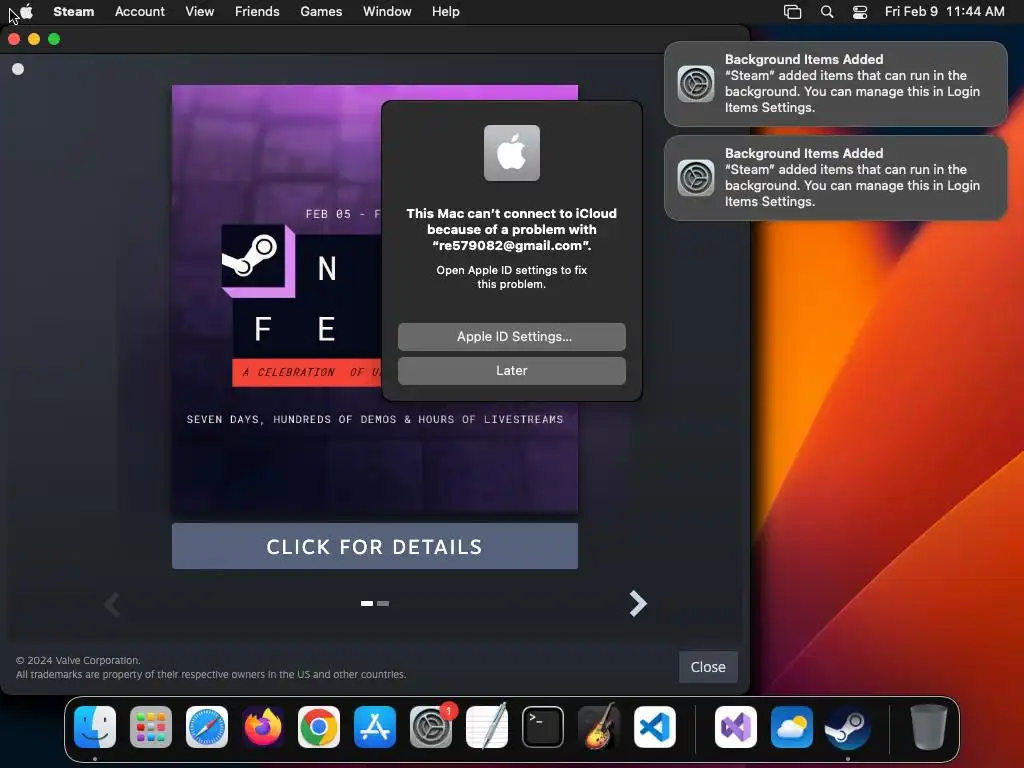Open the View menu
This screenshot has height=768, width=1024.
(x=199, y=11)
